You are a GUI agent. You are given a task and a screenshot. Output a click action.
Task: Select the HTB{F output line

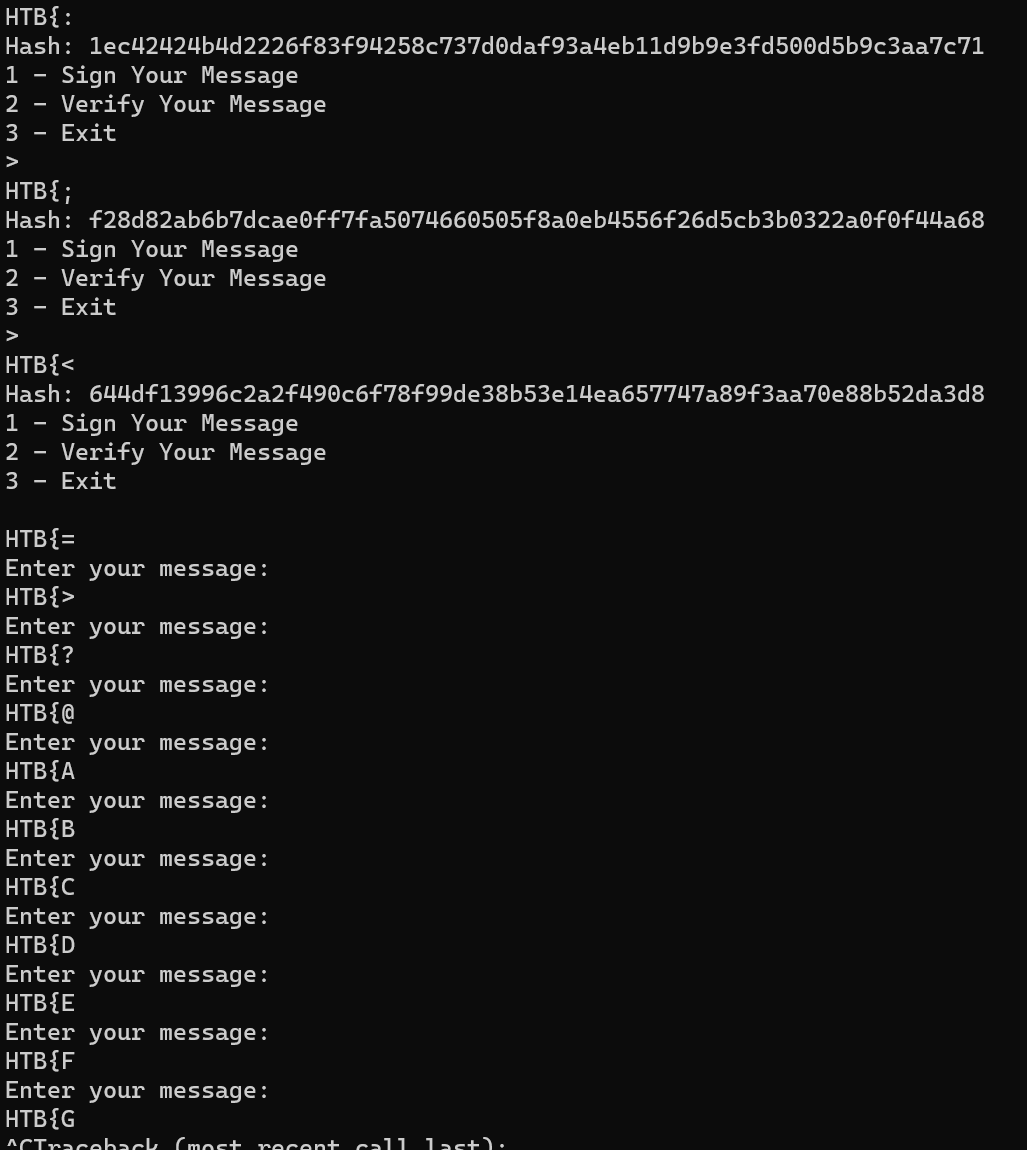click(x=40, y=1061)
